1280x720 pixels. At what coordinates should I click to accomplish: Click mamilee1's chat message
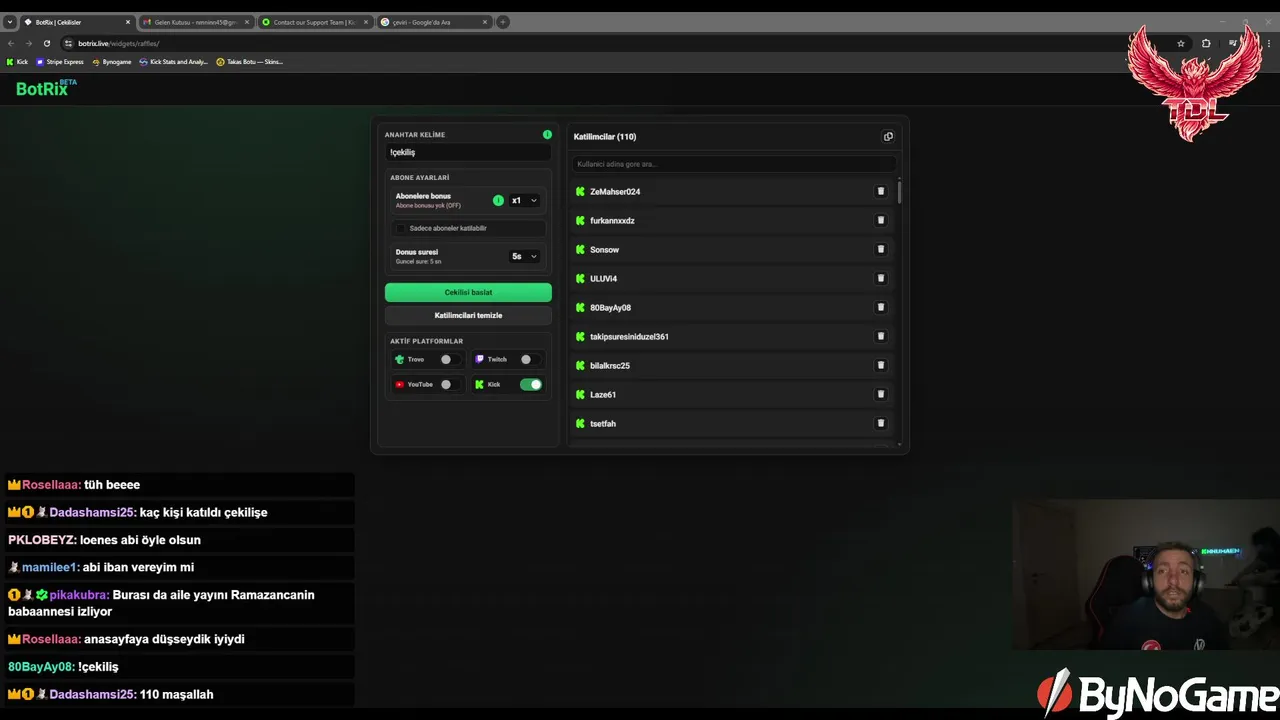179,567
